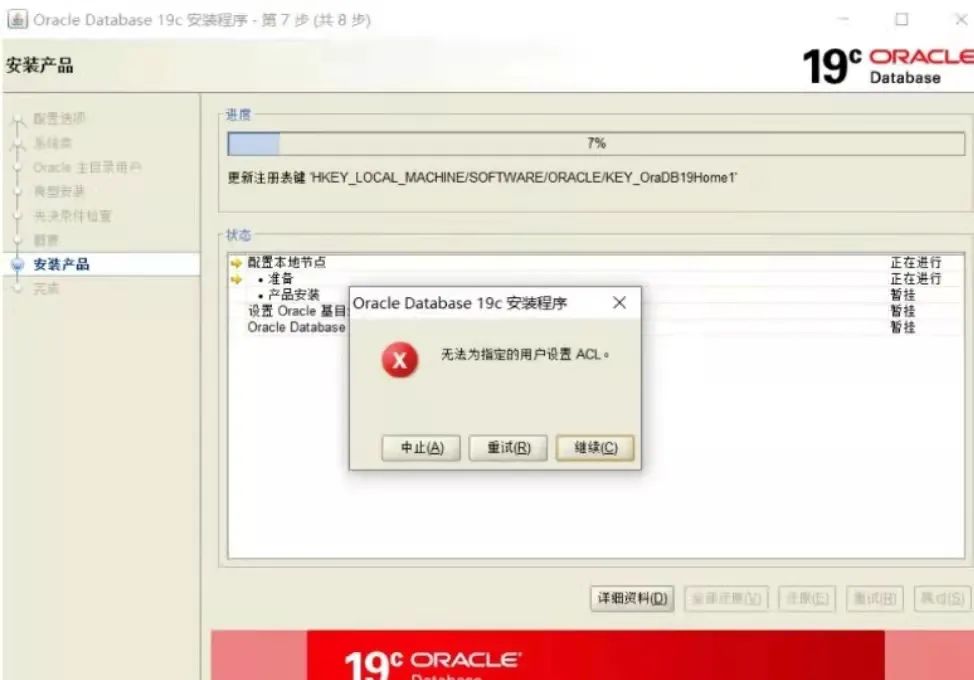974x680 pixels.
Task: Click the arrow icon beside 准备
Action: pos(236,279)
